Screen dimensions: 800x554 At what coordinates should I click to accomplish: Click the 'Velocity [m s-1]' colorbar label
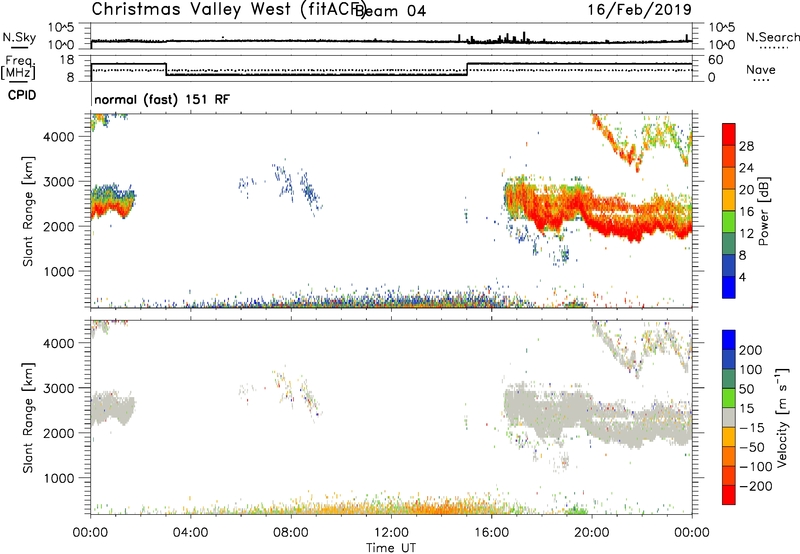(781, 418)
